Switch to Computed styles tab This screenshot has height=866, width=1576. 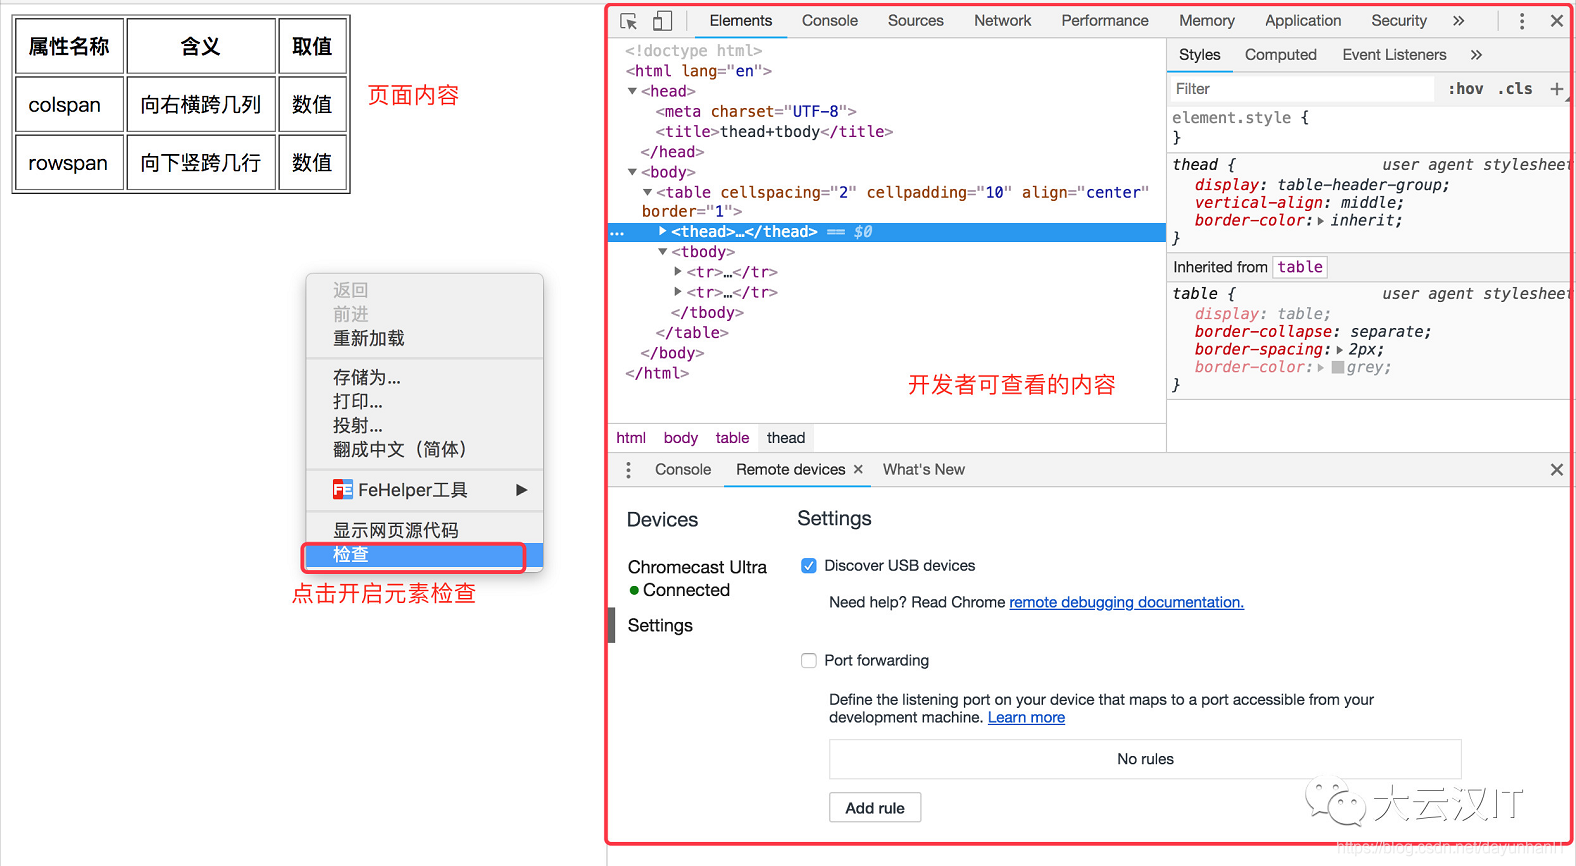coord(1280,55)
